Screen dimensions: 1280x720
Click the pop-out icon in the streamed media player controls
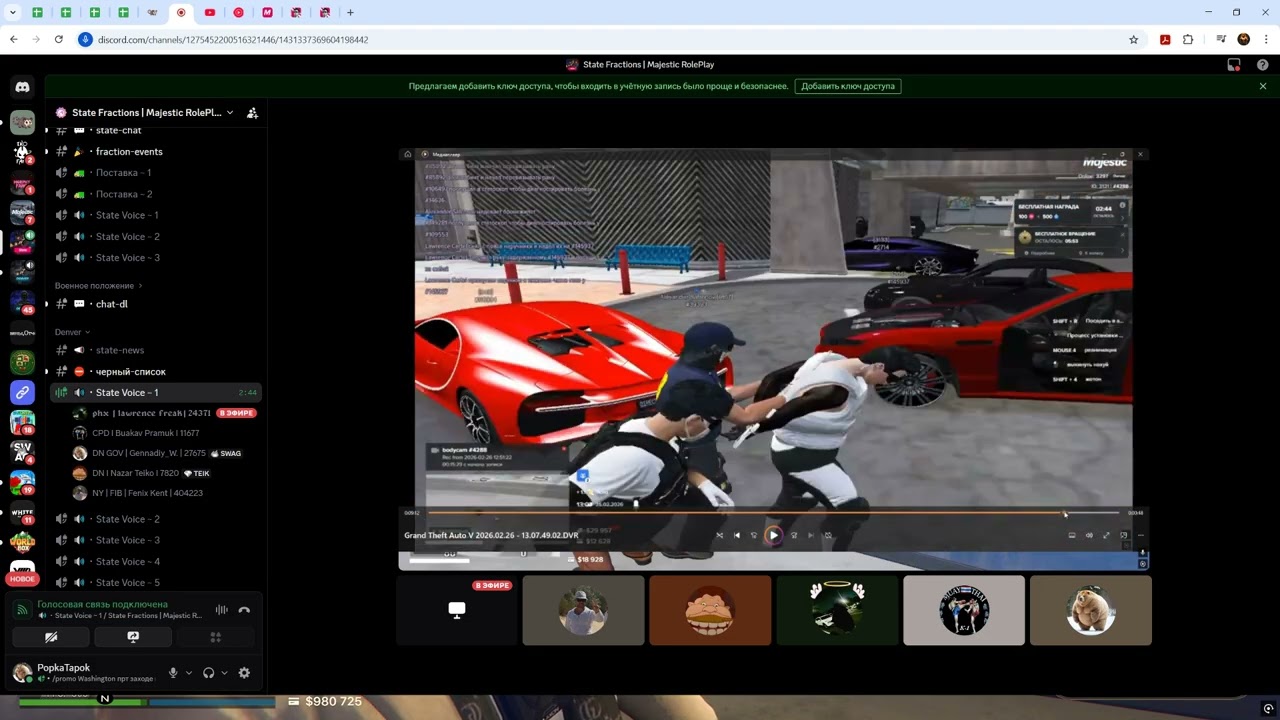coord(1123,535)
